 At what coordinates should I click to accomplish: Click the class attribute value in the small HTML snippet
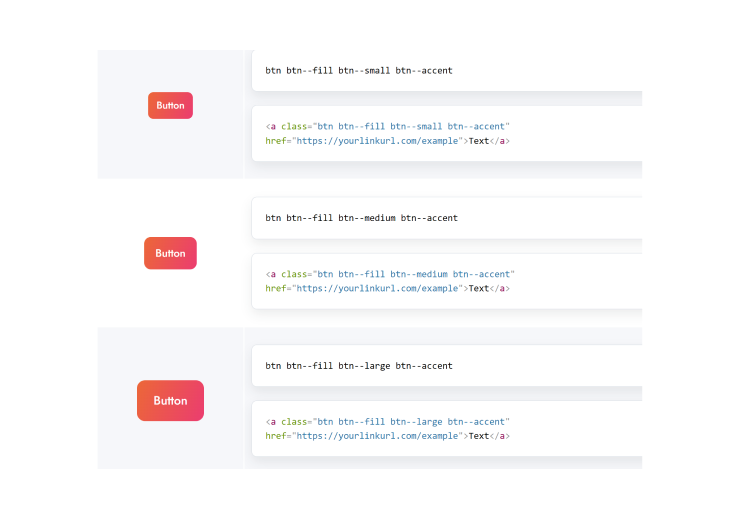click(x=410, y=127)
